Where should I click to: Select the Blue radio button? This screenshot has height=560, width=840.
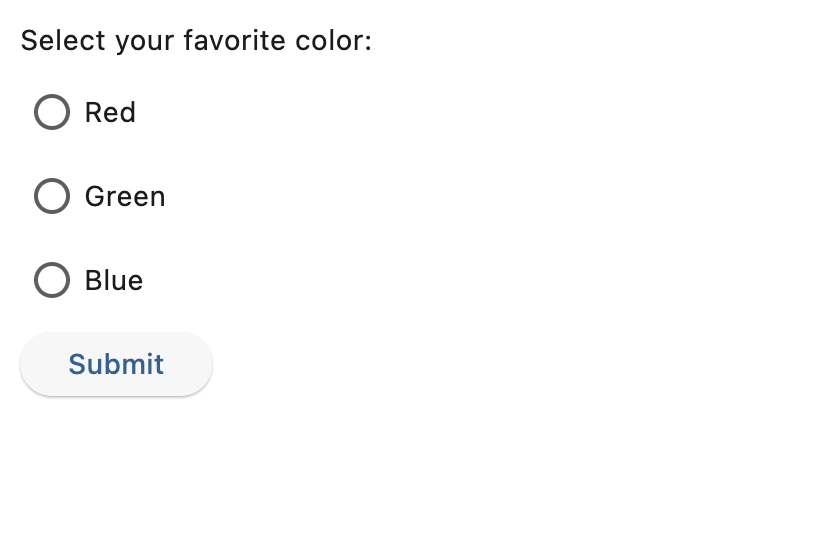pos(52,280)
